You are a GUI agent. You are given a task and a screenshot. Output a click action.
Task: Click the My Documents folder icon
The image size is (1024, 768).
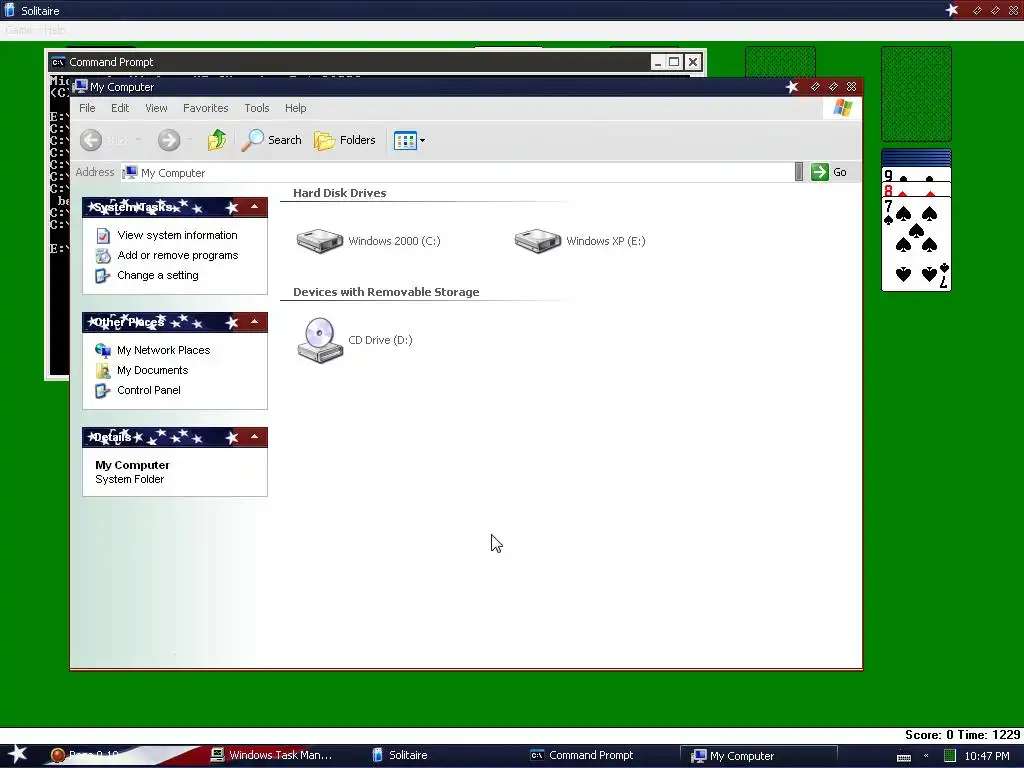(103, 370)
